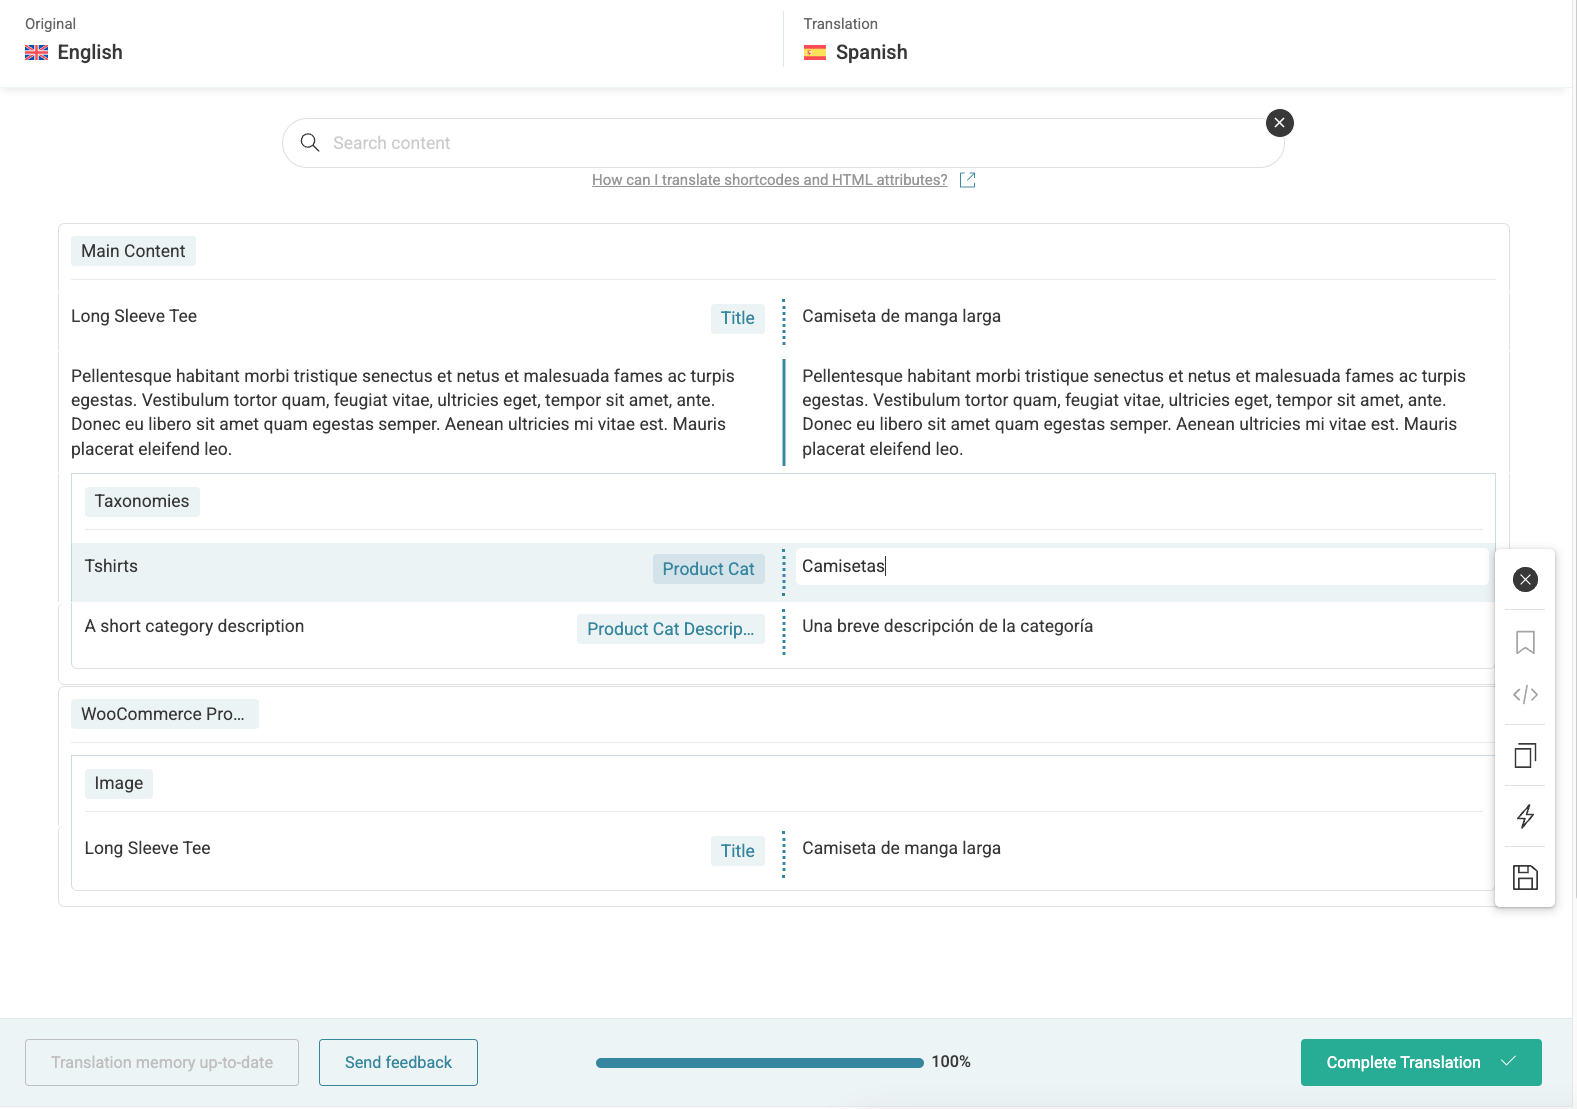This screenshot has width=1577, height=1109.
Task: Click the Product Cat tag
Action: 709,569
